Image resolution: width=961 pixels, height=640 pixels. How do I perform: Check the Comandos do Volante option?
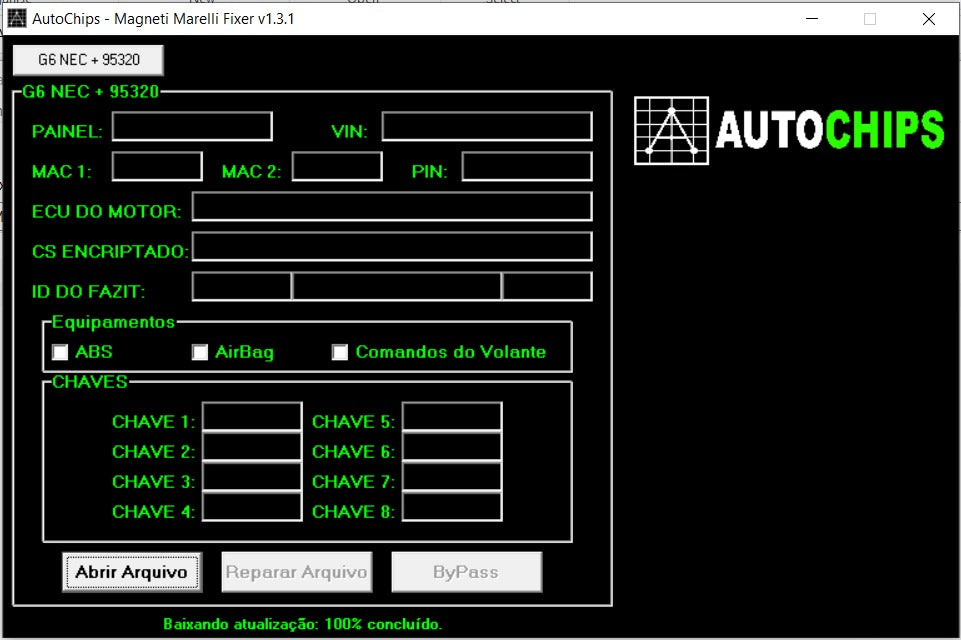(x=341, y=352)
